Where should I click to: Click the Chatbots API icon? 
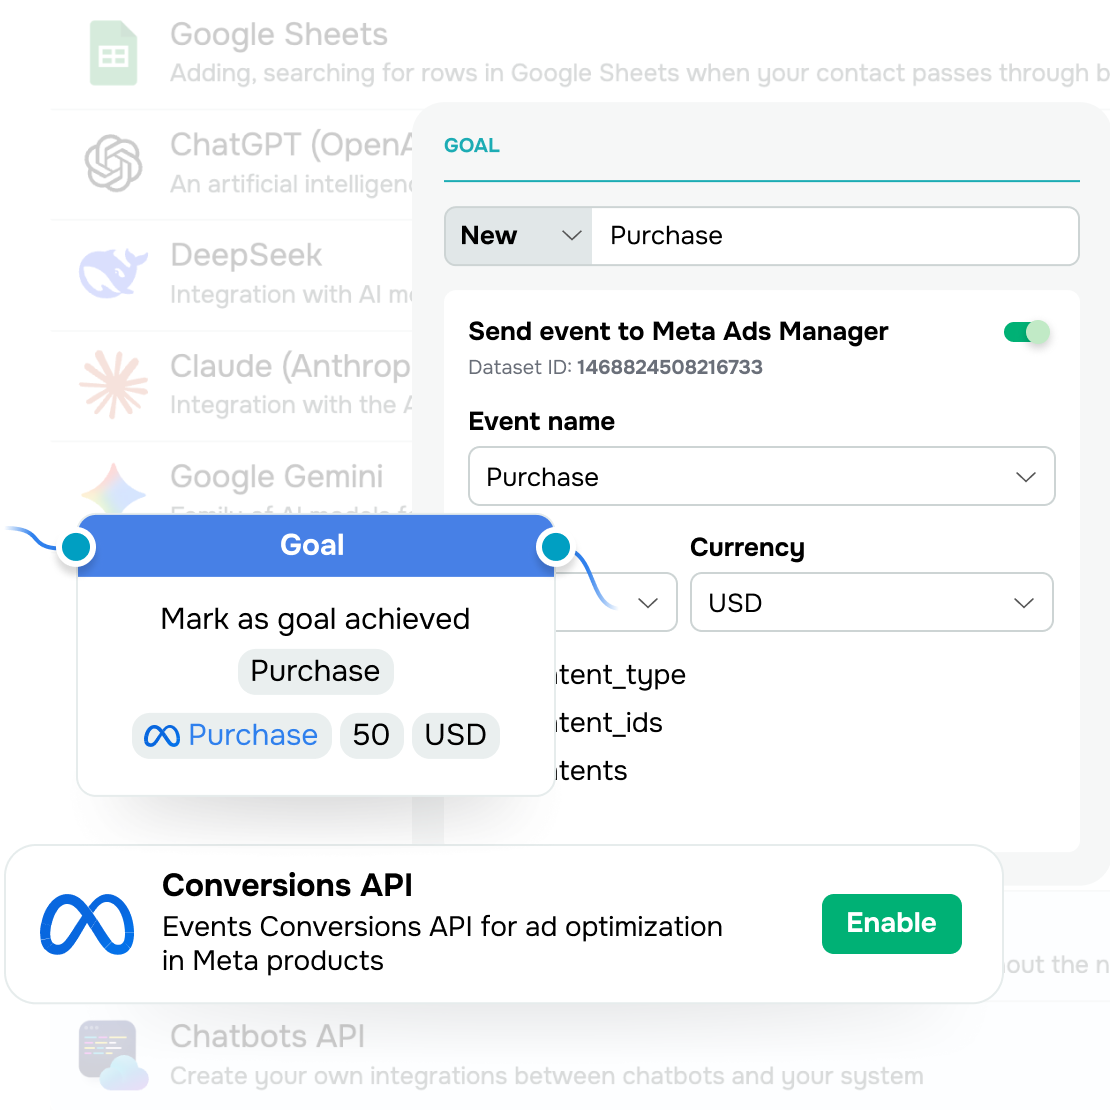tap(113, 1055)
